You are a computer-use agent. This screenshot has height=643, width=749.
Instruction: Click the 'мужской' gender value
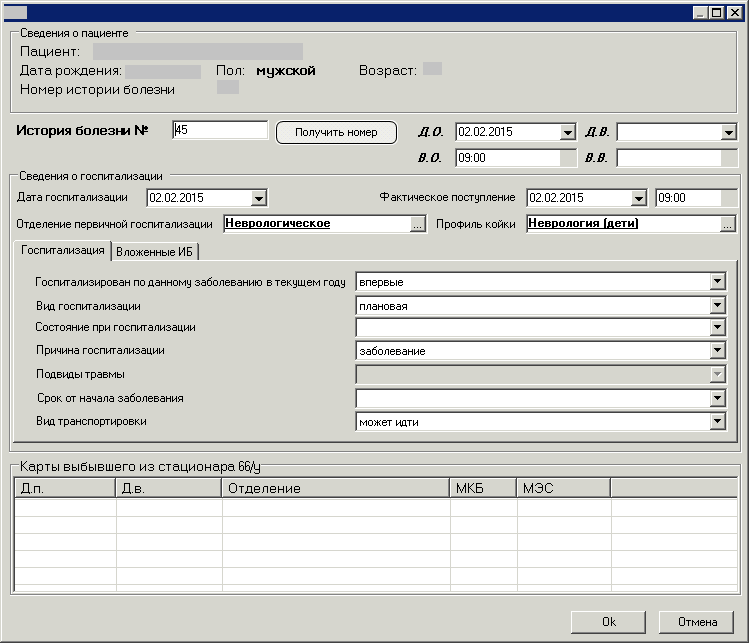[286, 71]
